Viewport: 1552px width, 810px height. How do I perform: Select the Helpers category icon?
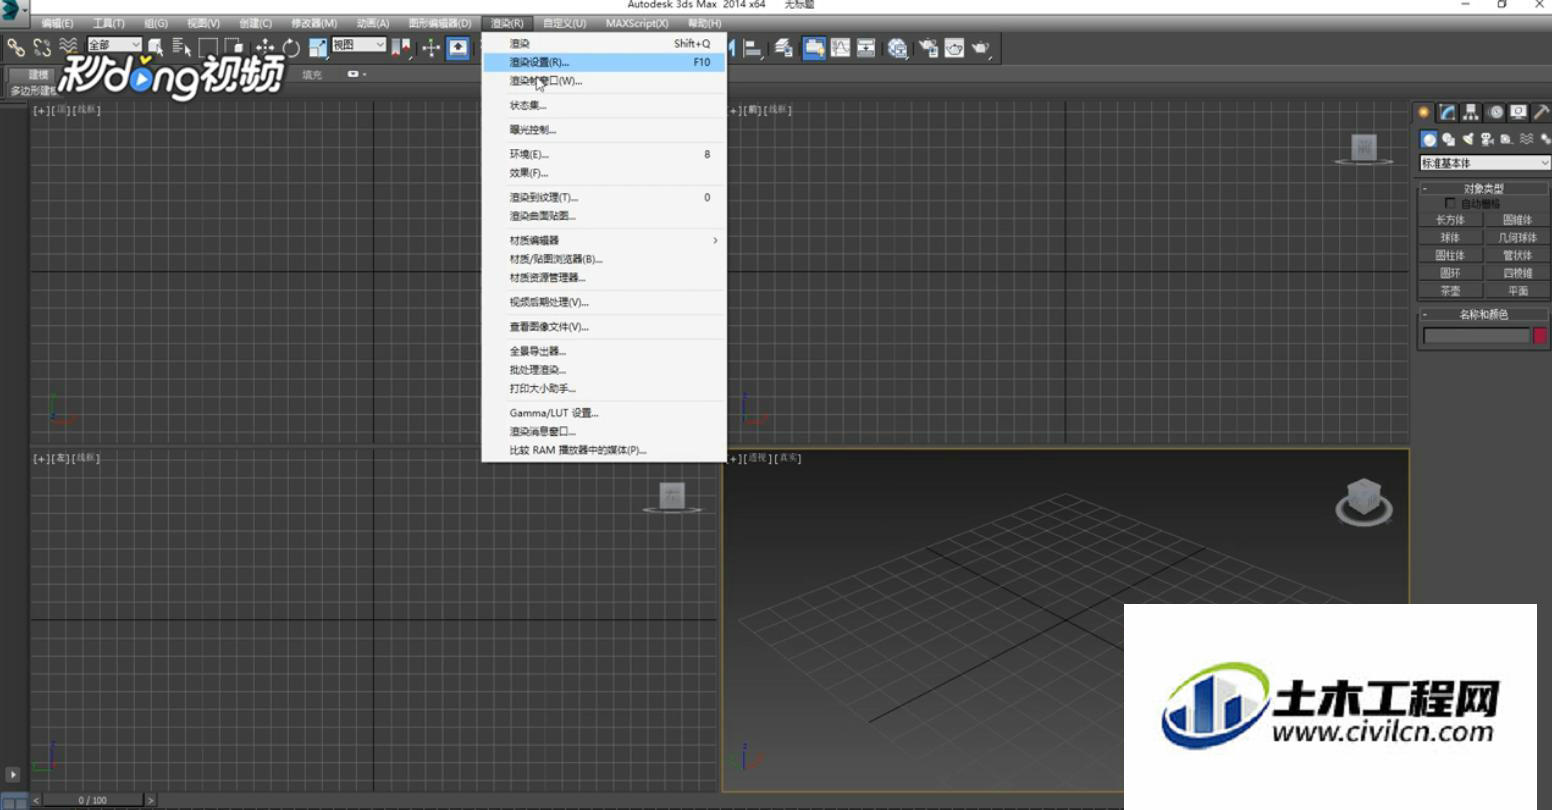click(1506, 139)
